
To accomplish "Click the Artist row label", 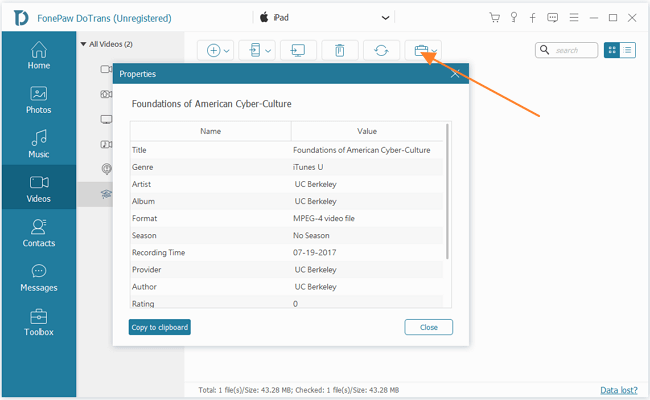I will tap(141, 184).
